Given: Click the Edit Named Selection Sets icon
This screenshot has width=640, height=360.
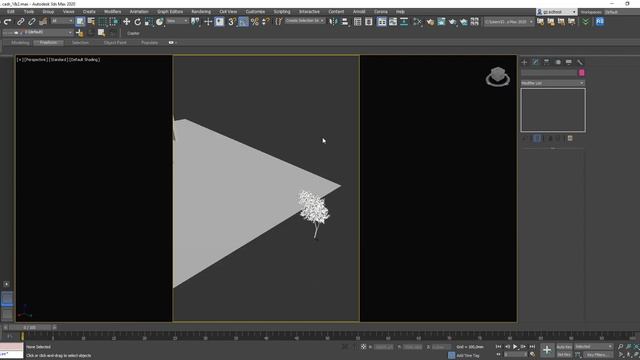Looking at the screenshot, I should tap(278, 22).
